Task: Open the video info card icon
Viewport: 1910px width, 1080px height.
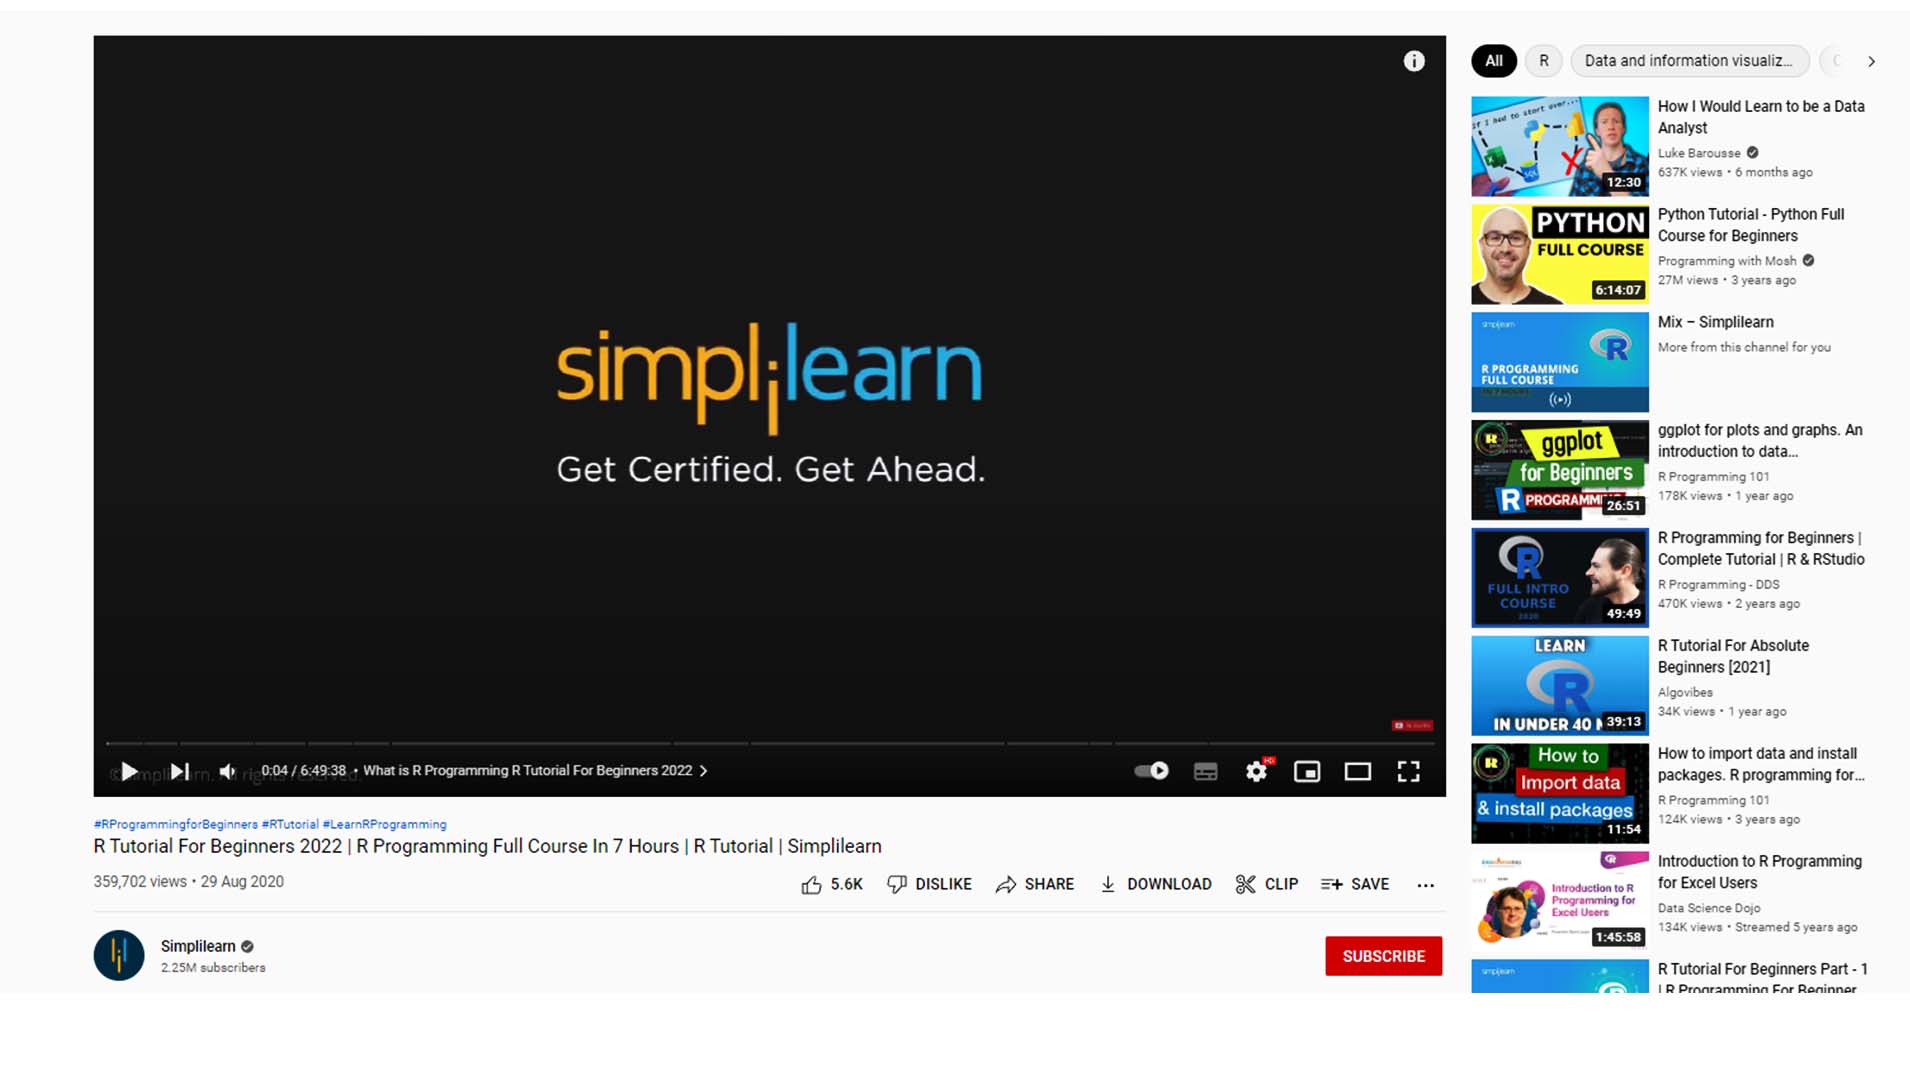Action: pos(1413,61)
